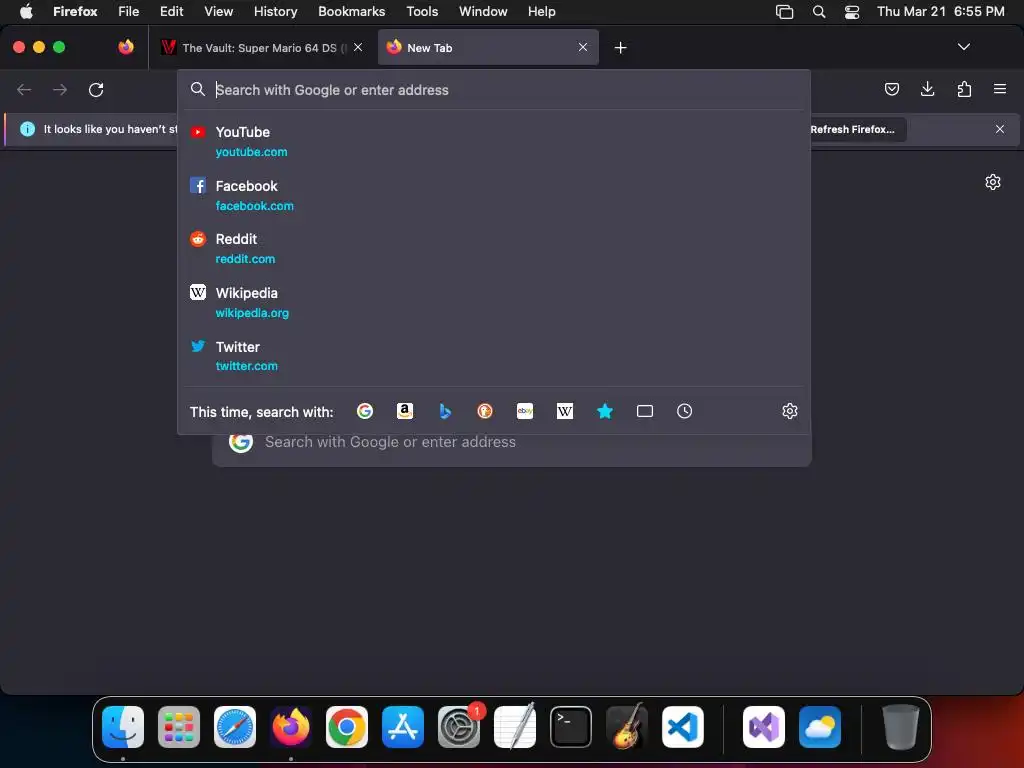Expand the list all tabs chevron

tap(963, 47)
